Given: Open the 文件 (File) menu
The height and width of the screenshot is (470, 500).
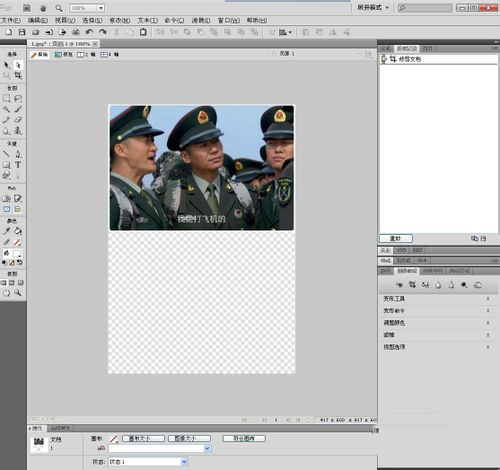Looking at the screenshot, I should coord(11,20).
